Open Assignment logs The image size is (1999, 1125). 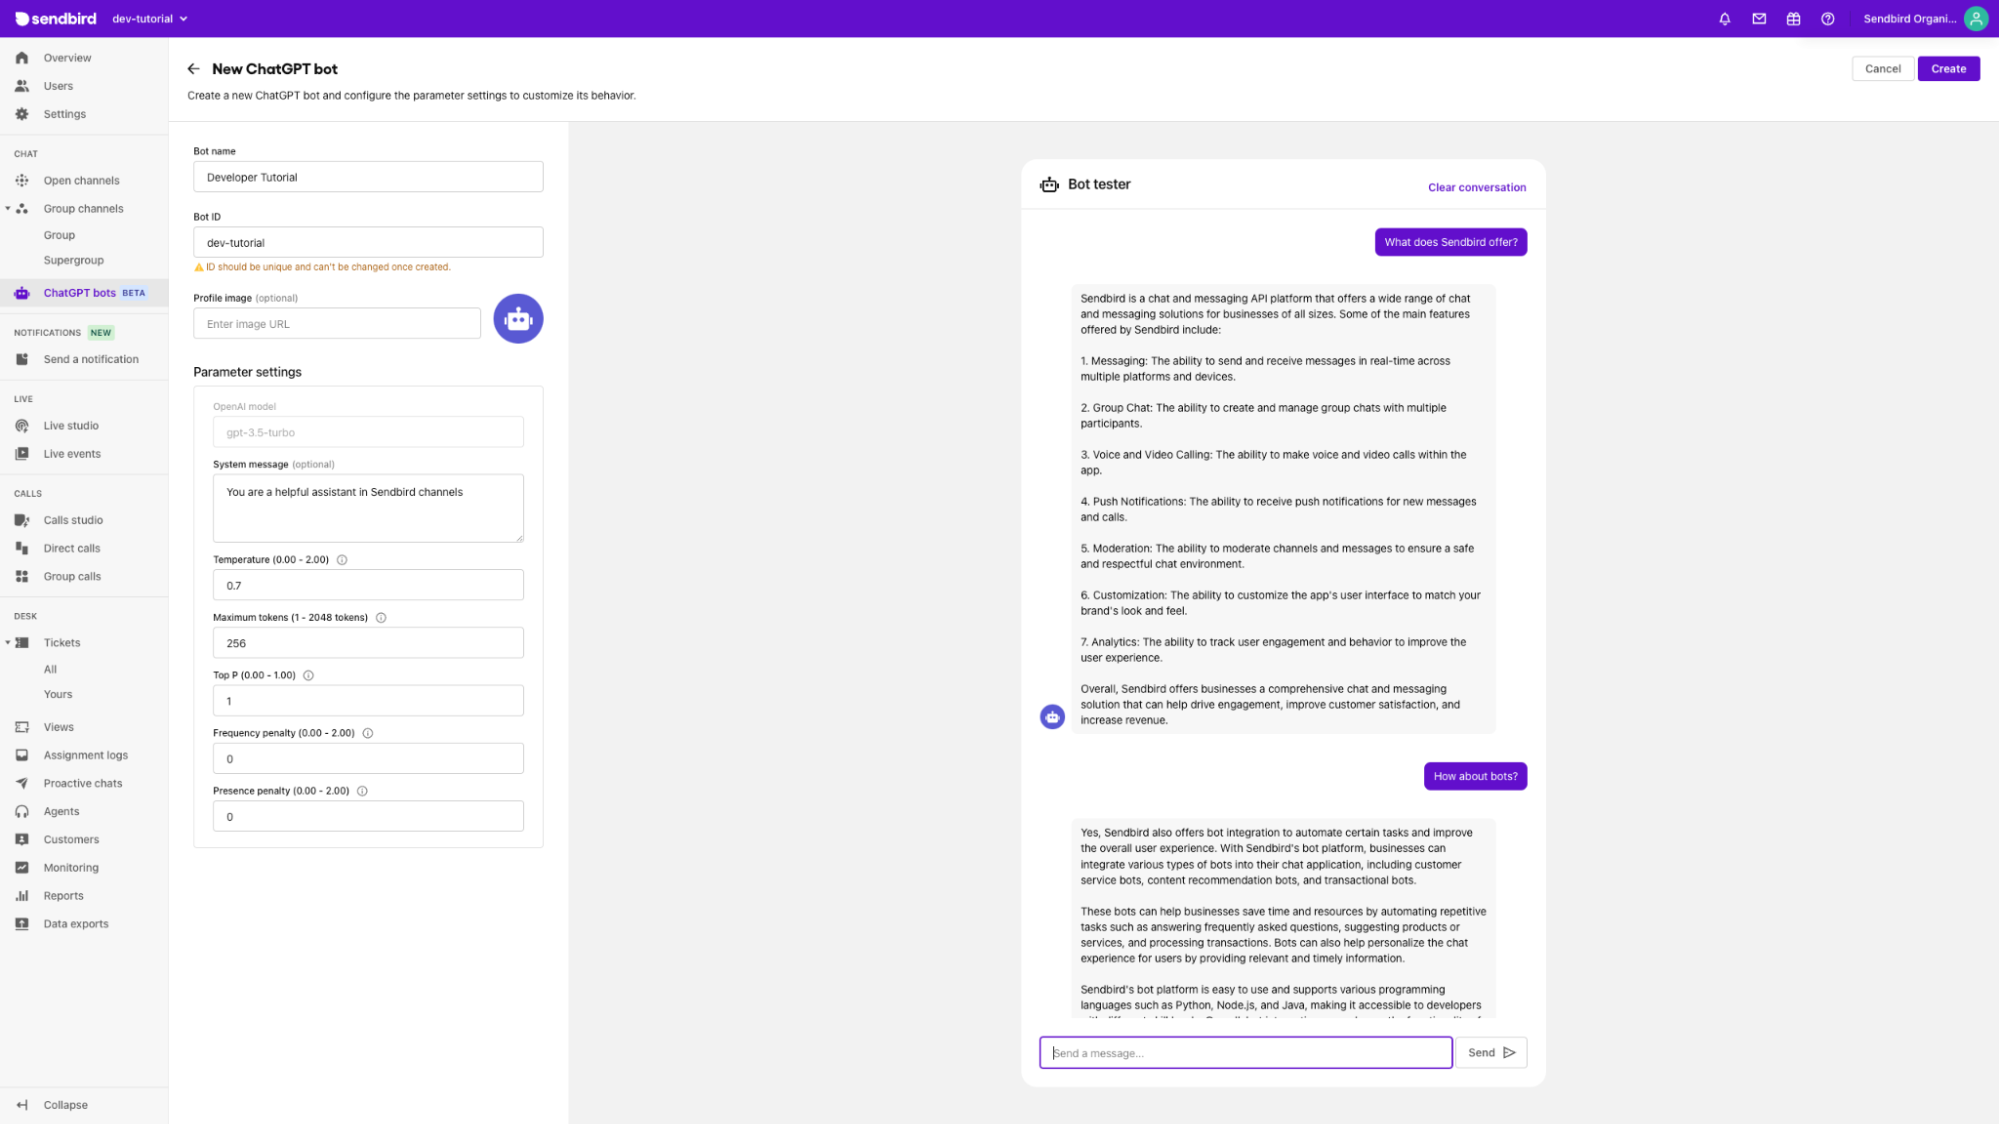[84, 755]
